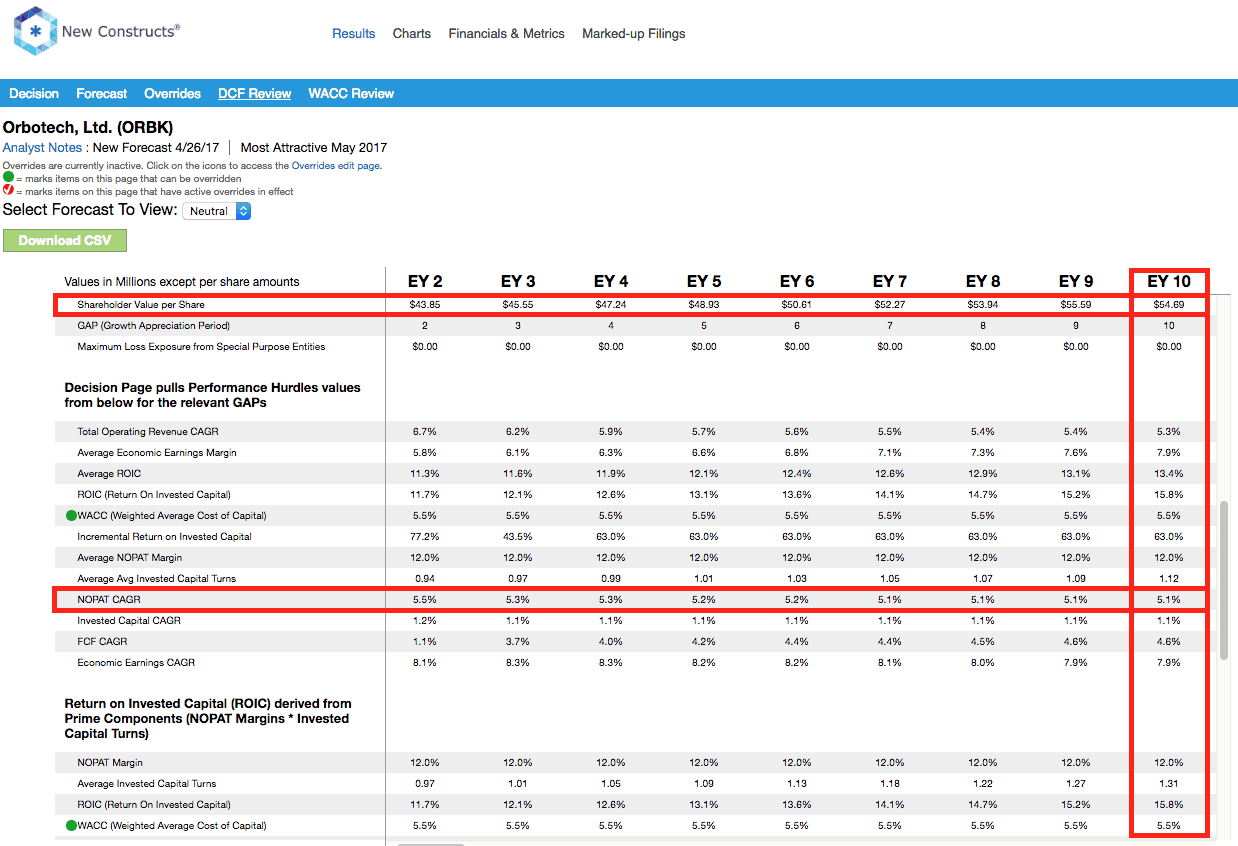Click the EY 4 column header
Viewport: 1238px width, 846px height.
(x=611, y=281)
